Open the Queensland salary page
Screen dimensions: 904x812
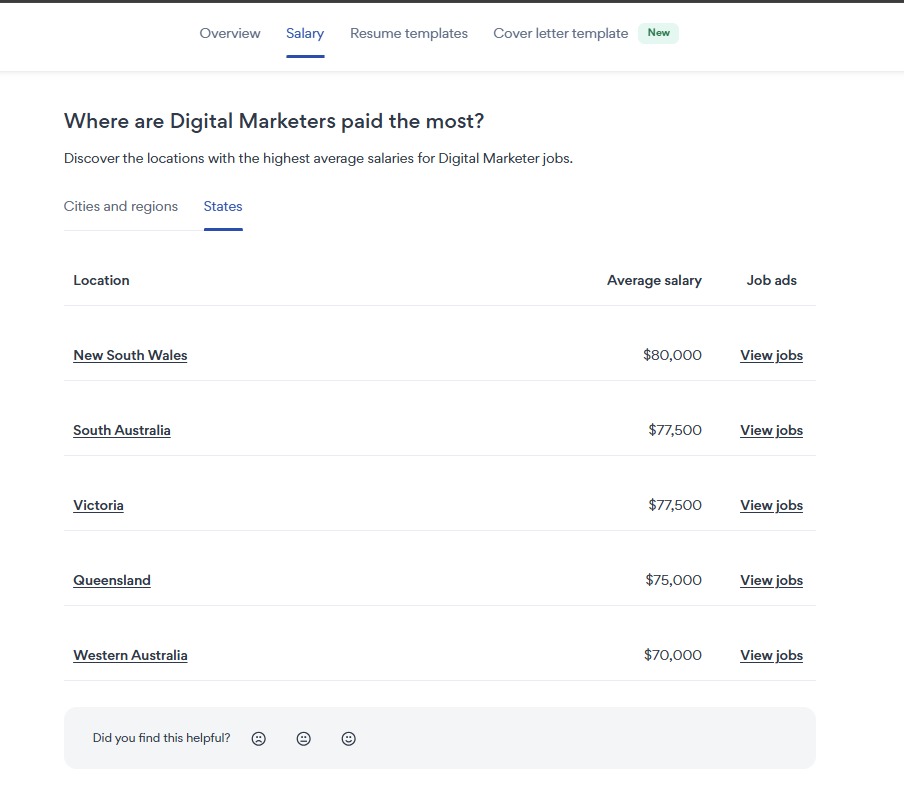pyautogui.click(x=111, y=580)
